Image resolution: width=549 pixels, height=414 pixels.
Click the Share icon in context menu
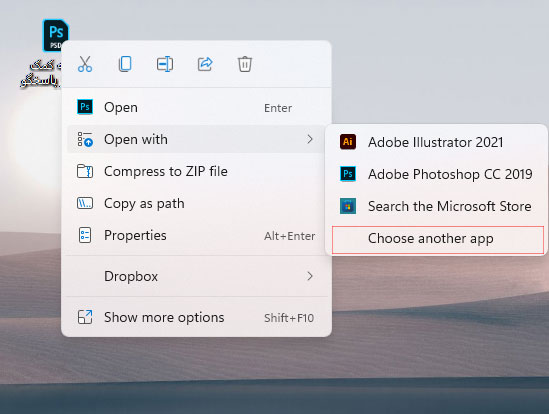(205, 64)
